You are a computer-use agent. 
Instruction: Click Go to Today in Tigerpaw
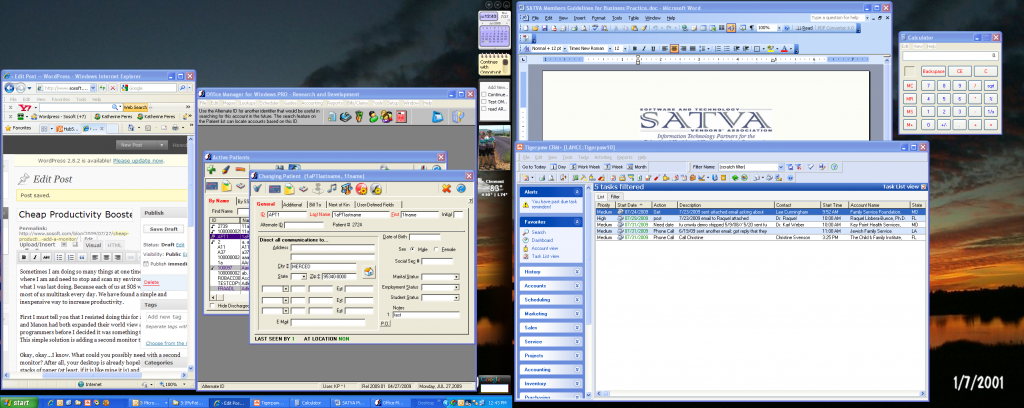pyautogui.click(x=534, y=166)
